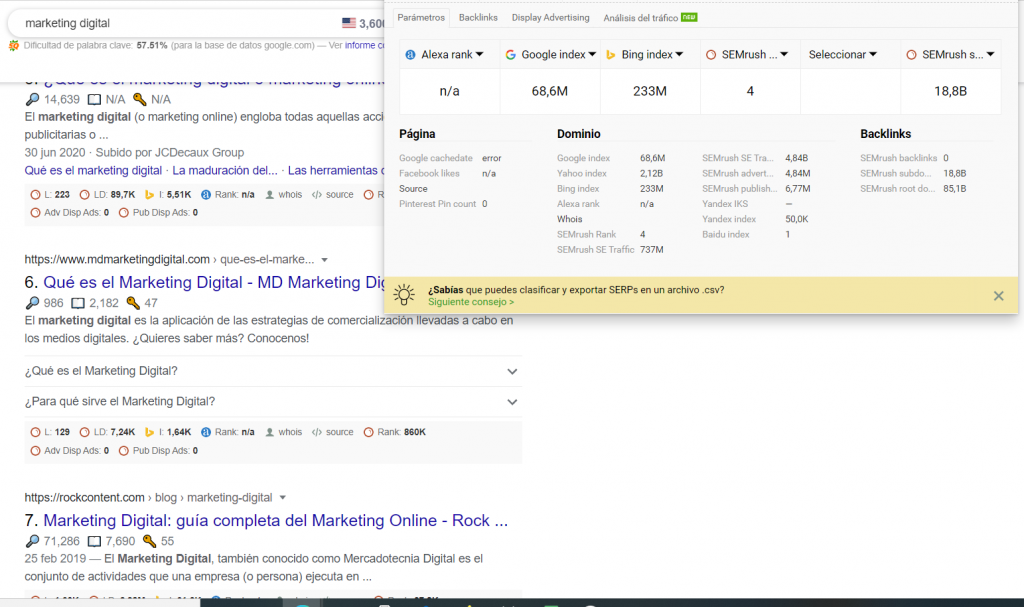Click the 68,6M Google index value cell

550,91
